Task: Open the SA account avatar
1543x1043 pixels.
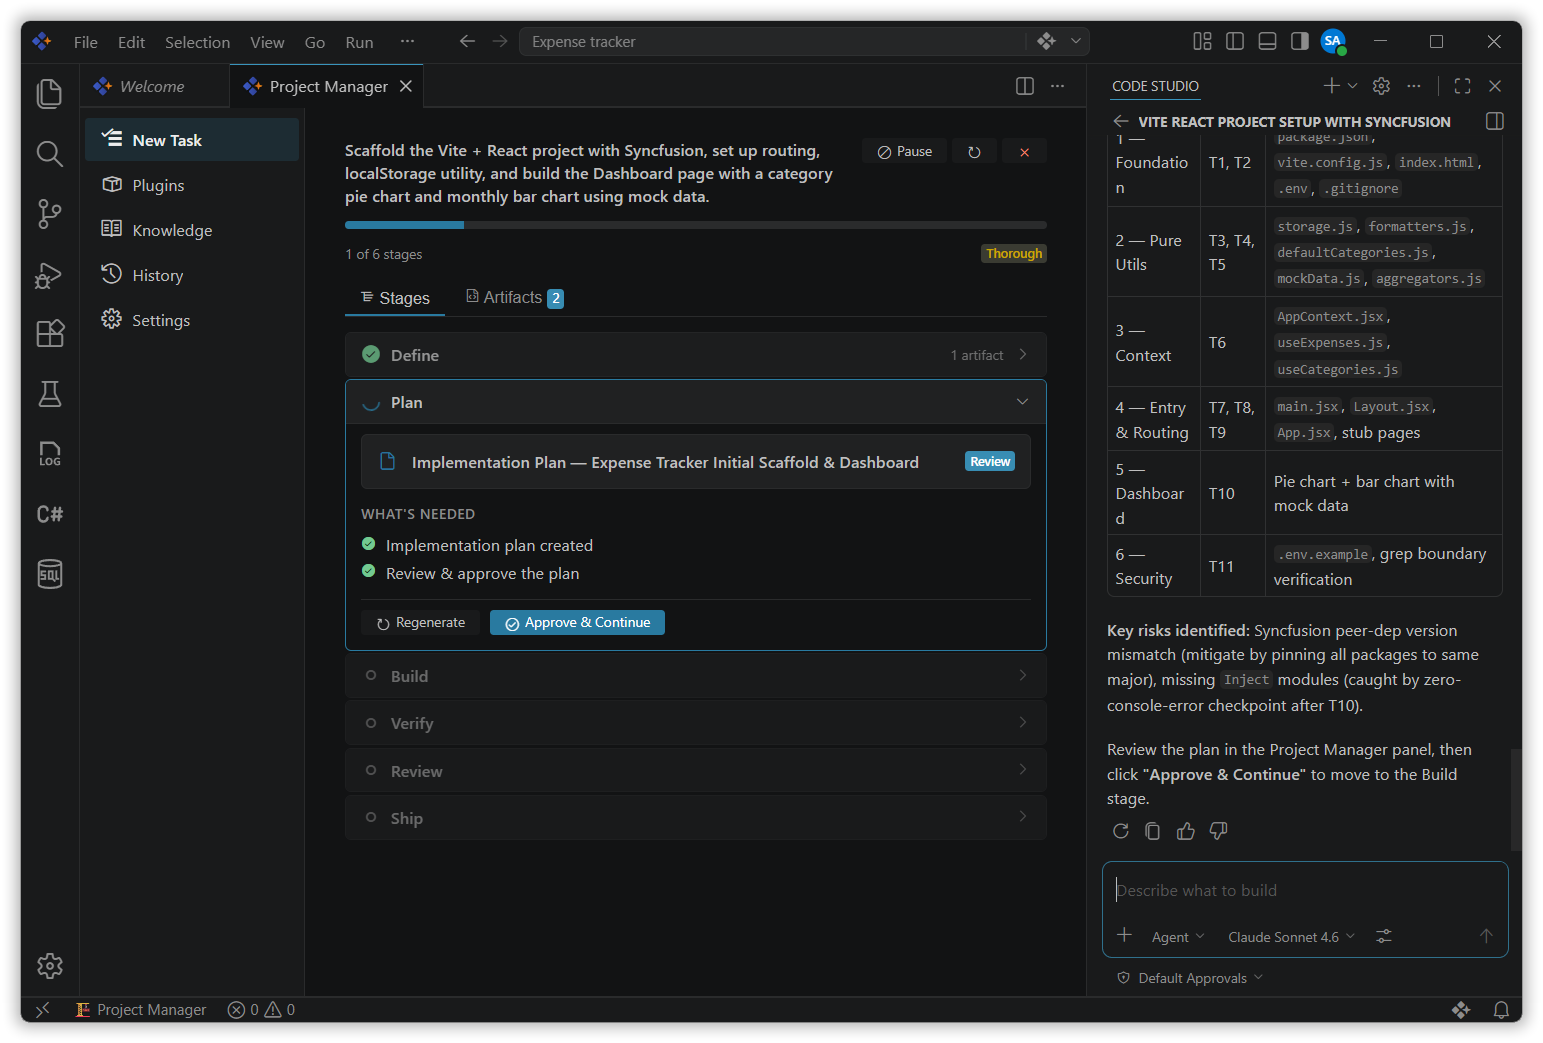Action: click(1333, 41)
